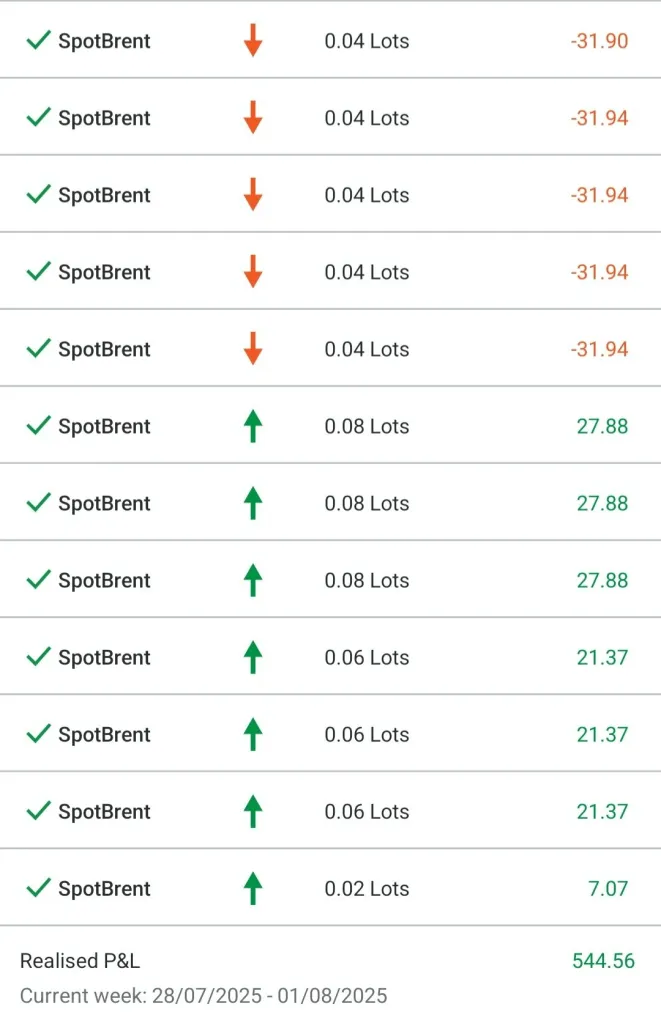Click the -31.90 loss value

click(x=599, y=41)
